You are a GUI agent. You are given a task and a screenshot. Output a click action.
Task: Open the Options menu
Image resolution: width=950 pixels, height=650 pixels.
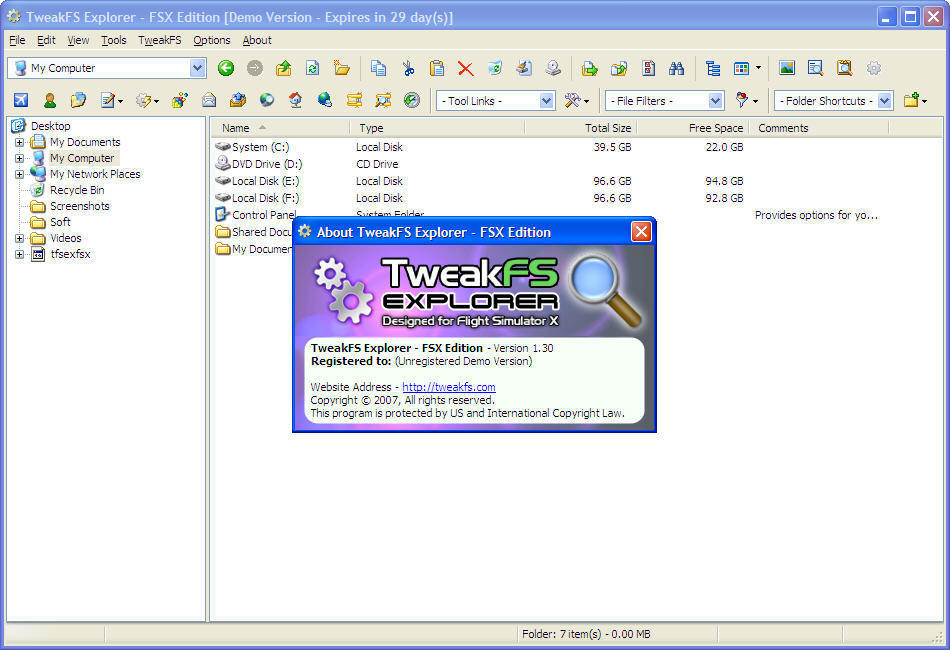211,40
